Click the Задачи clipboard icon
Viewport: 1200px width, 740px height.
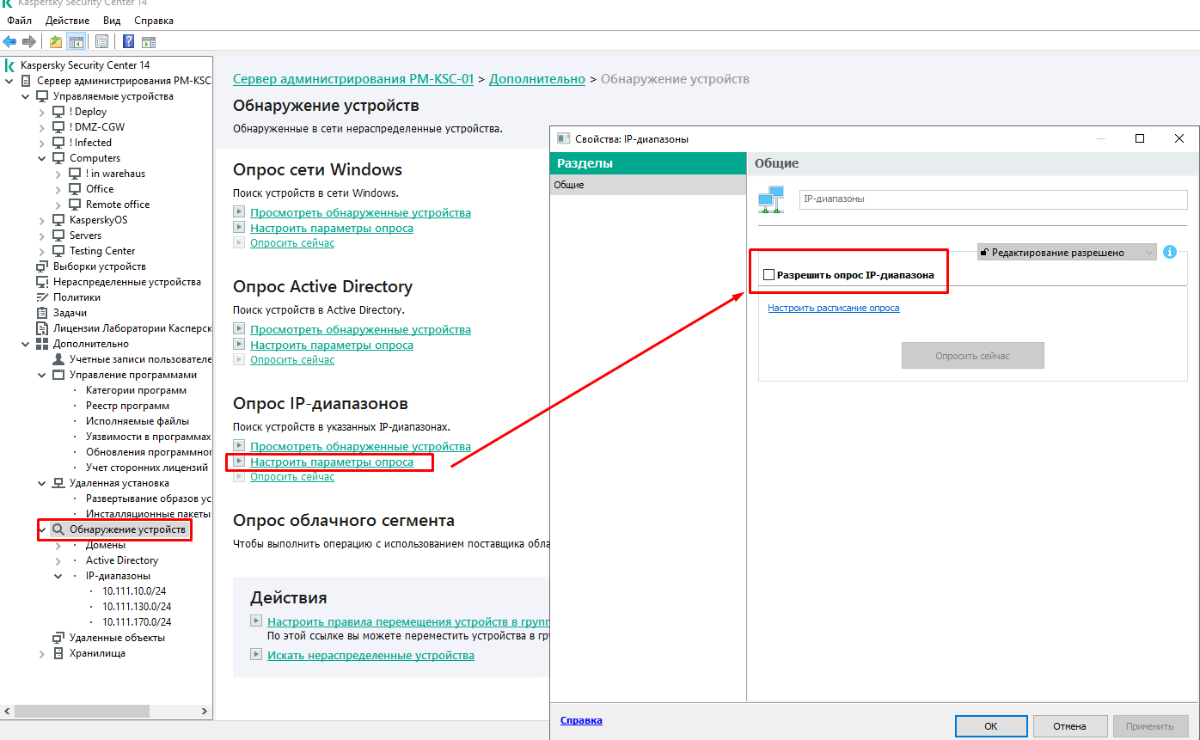pyautogui.click(x=42, y=313)
